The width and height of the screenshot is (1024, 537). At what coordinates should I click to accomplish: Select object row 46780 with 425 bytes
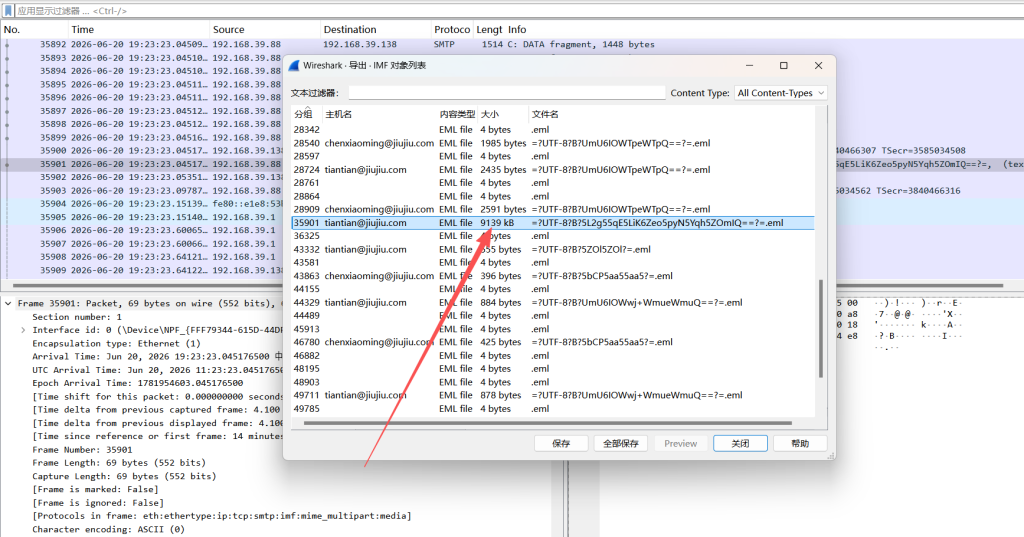point(552,342)
